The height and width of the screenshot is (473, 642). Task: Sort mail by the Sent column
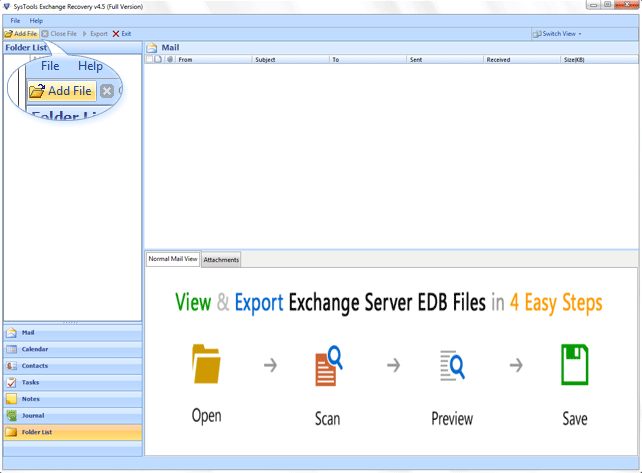pyautogui.click(x=445, y=60)
